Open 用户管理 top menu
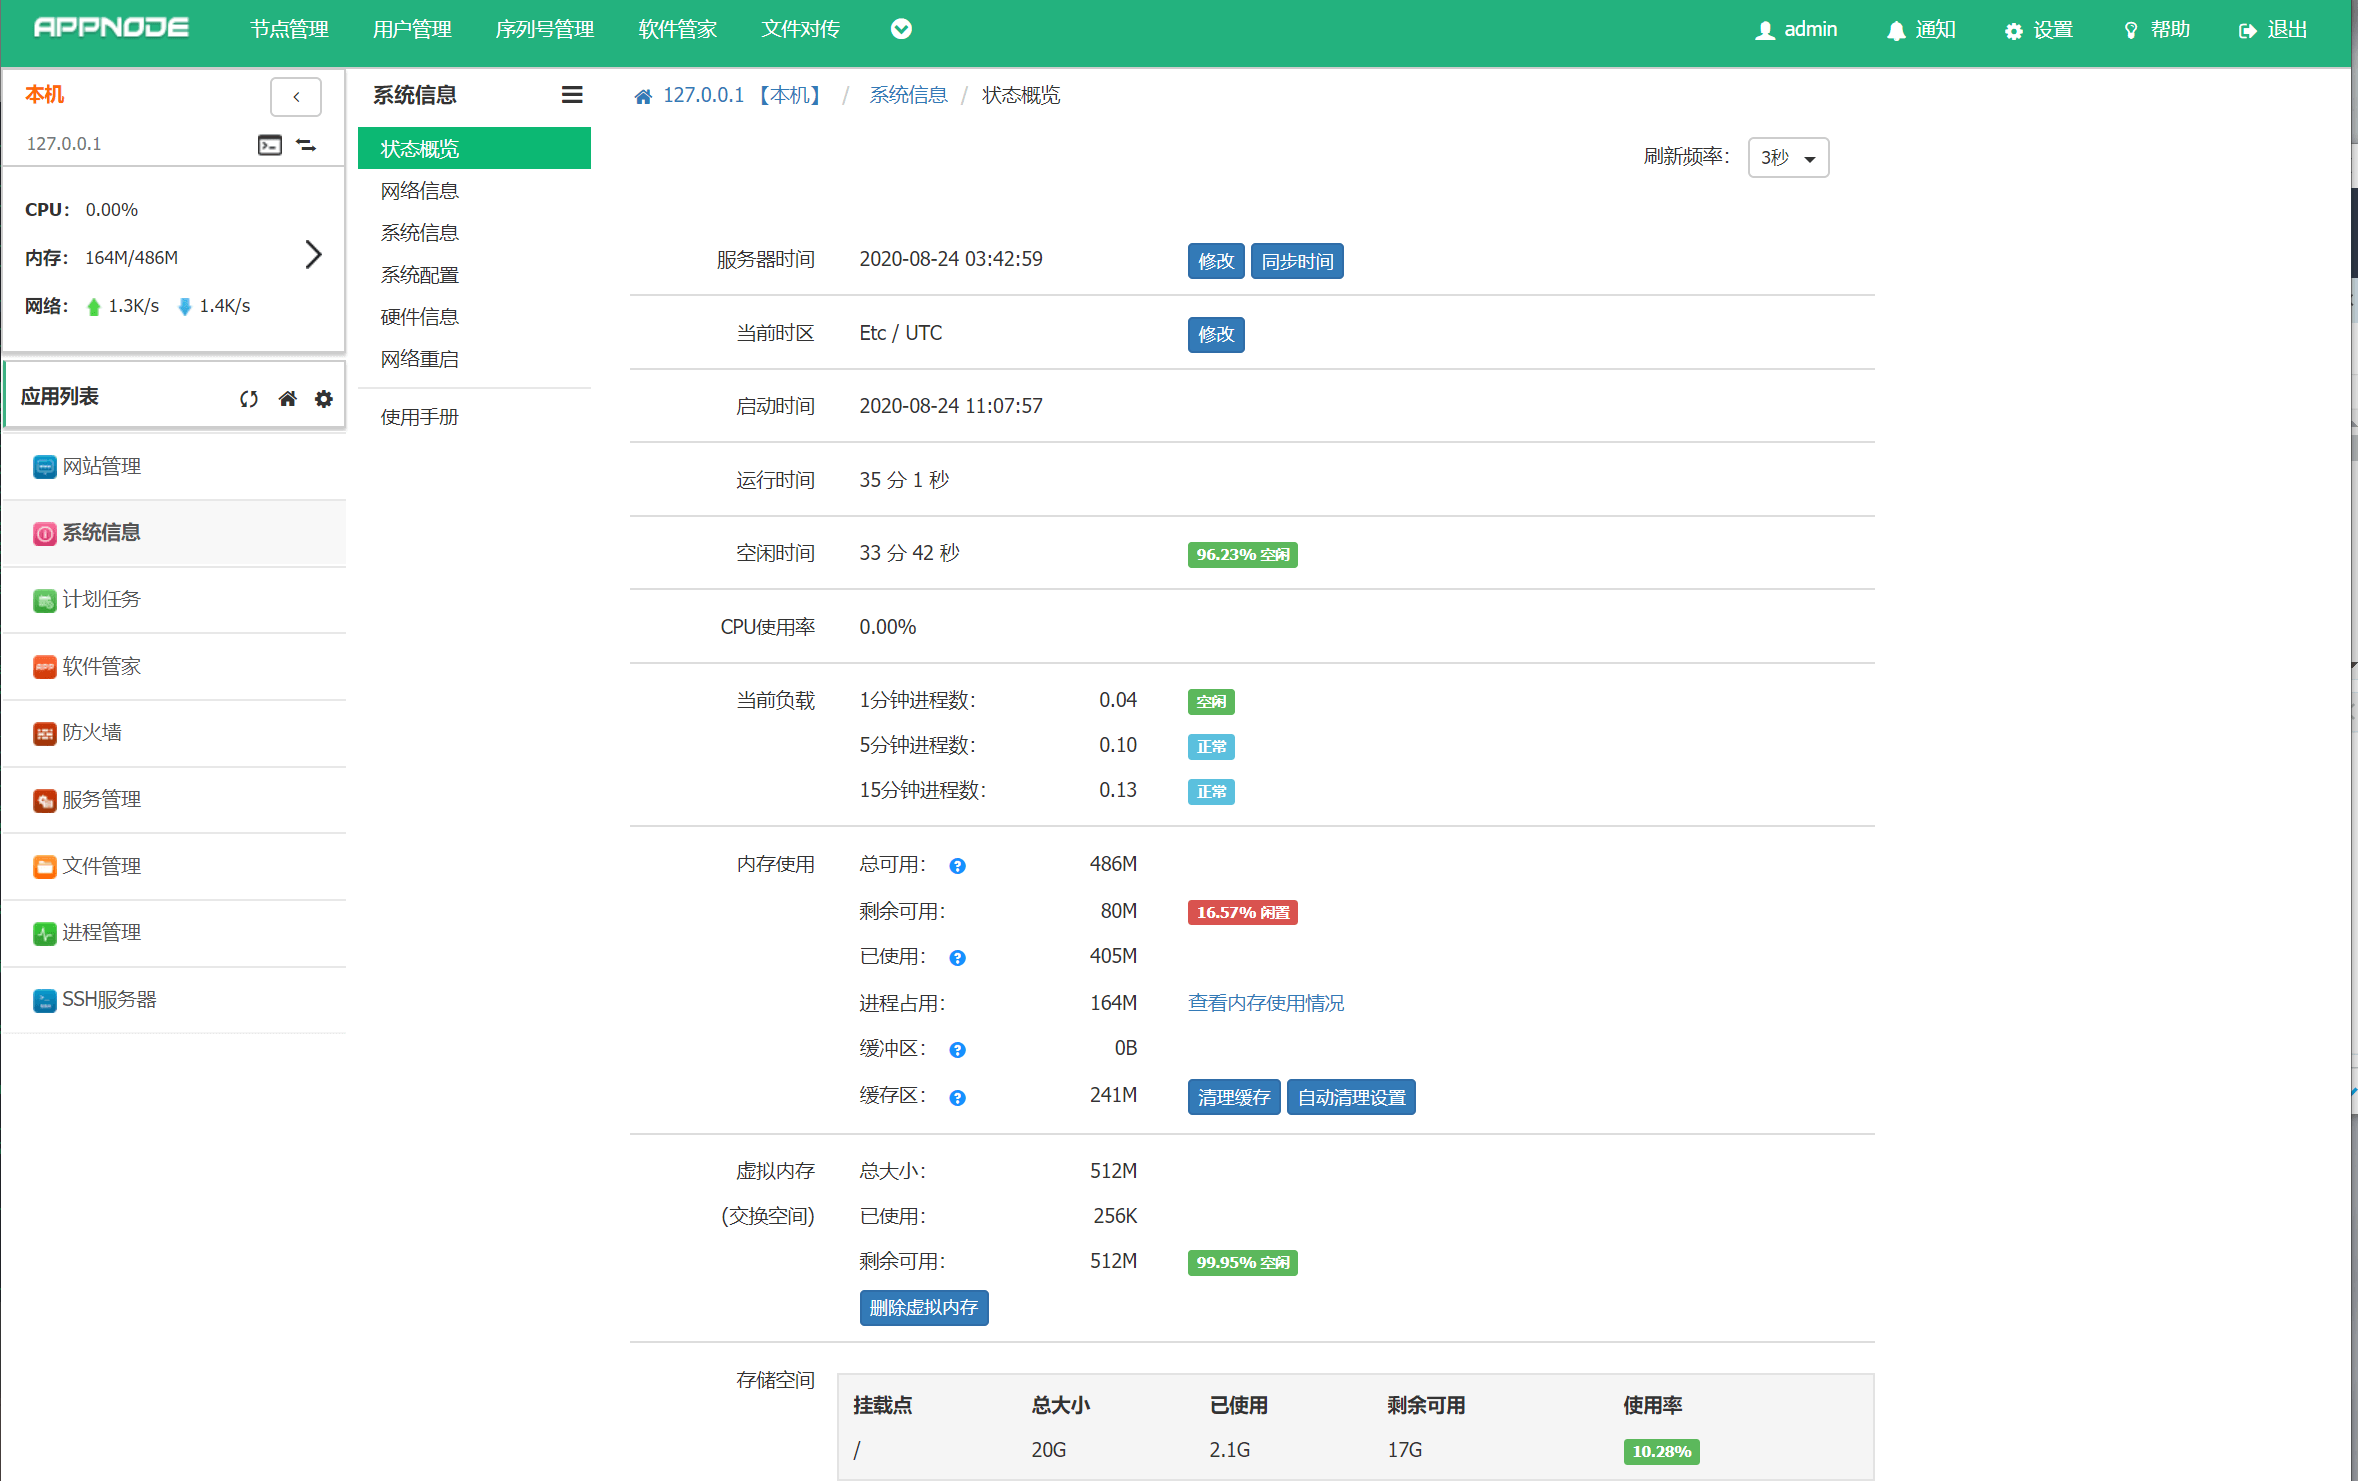2358x1481 pixels. pyautogui.click(x=412, y=29)
